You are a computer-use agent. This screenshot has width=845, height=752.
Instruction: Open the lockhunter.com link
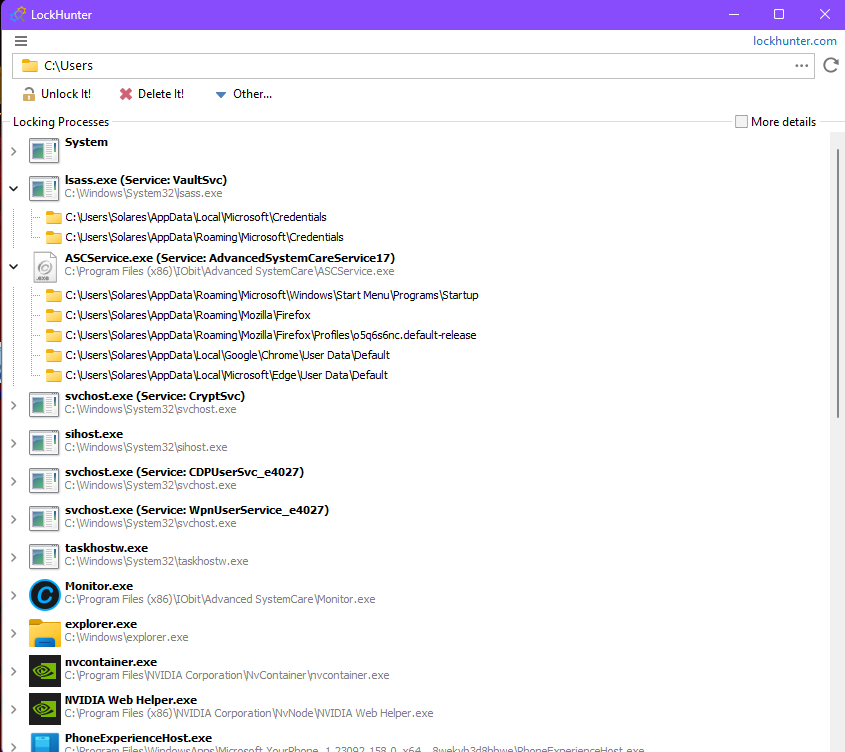794,41
